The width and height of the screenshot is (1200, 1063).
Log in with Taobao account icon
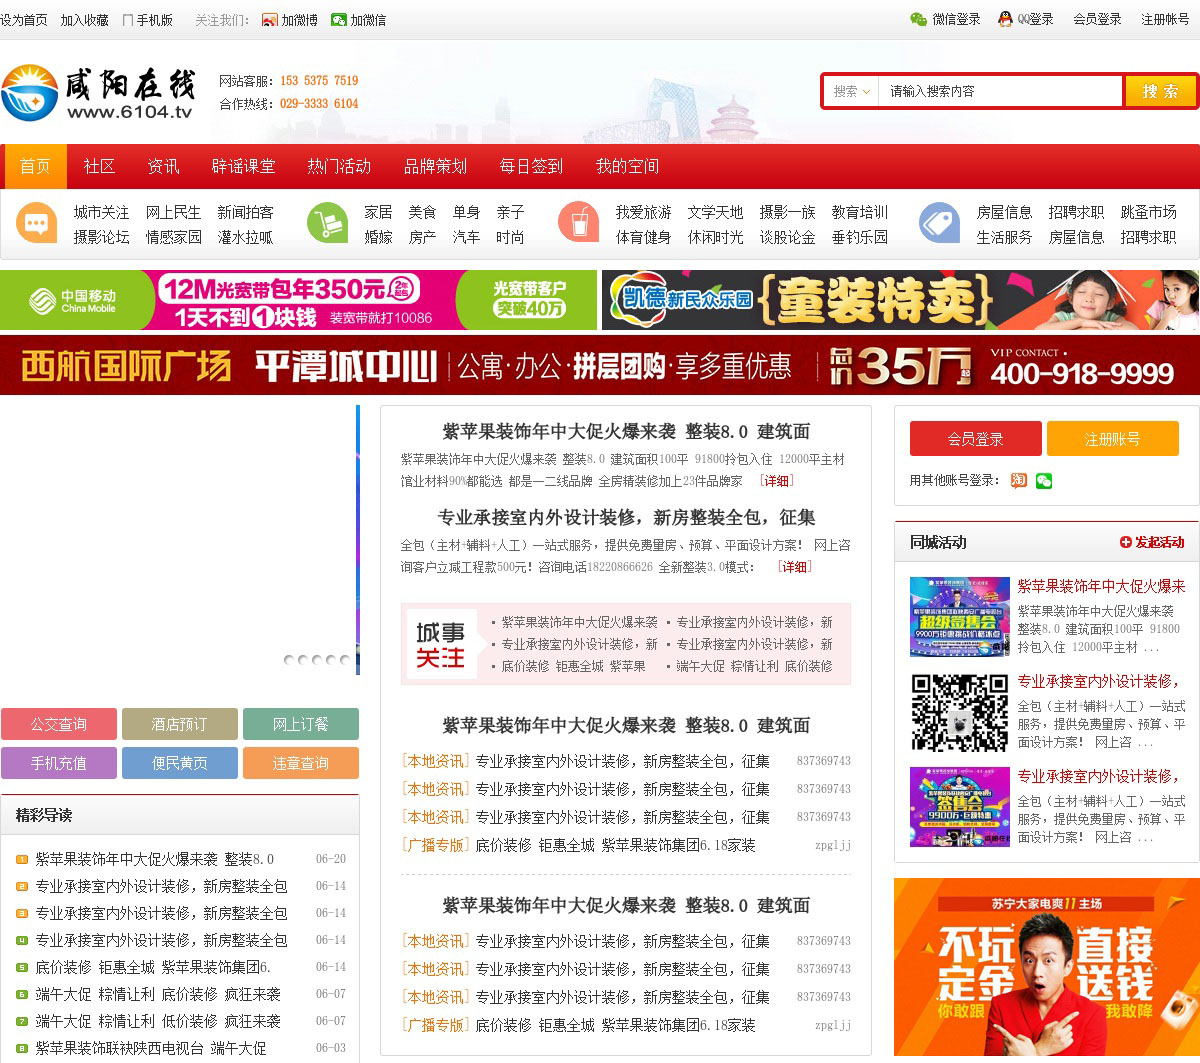point(1019,481)
